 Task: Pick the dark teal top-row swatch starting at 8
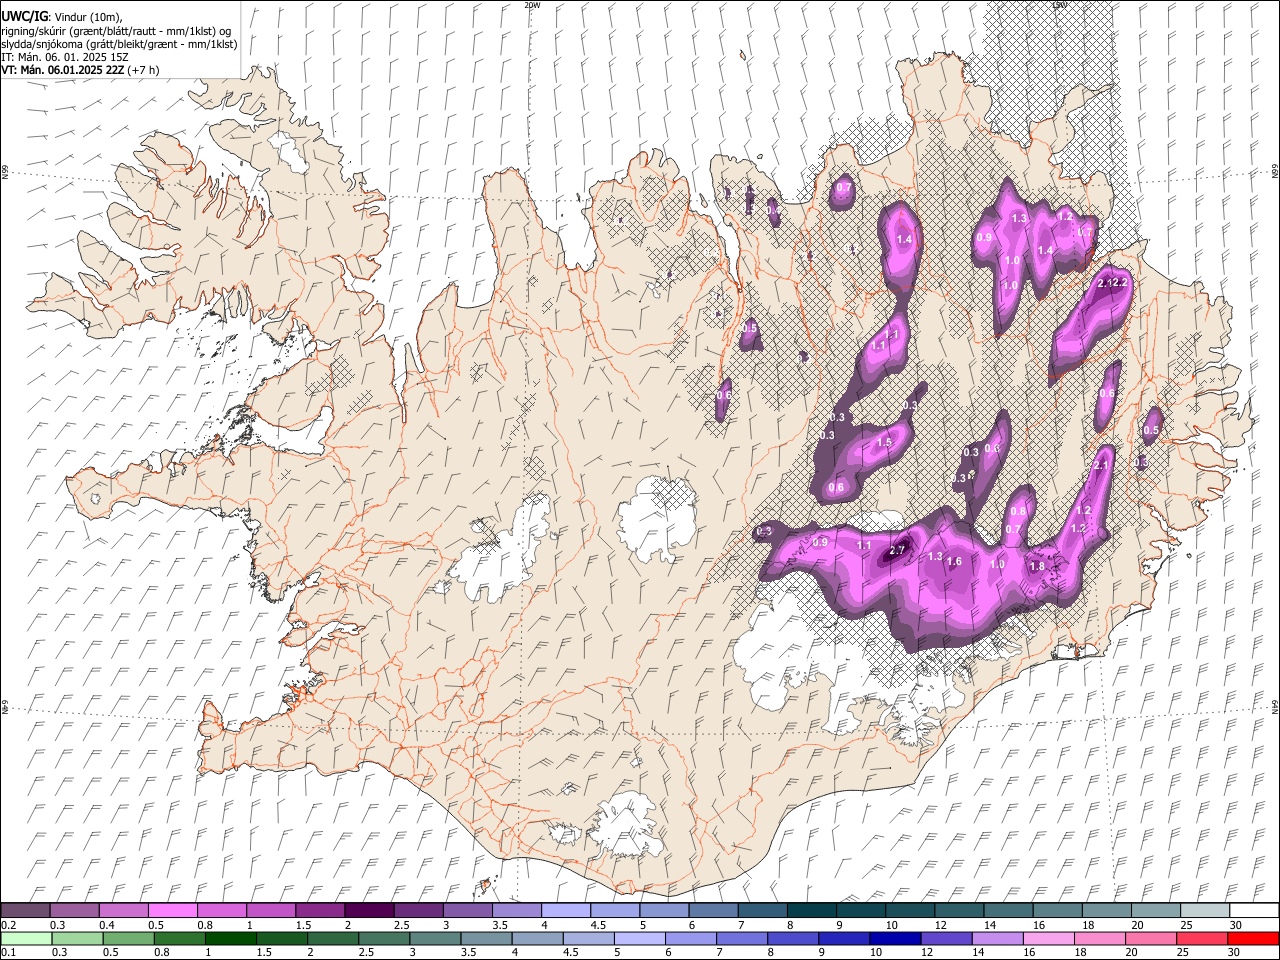(x=812, y=910)
